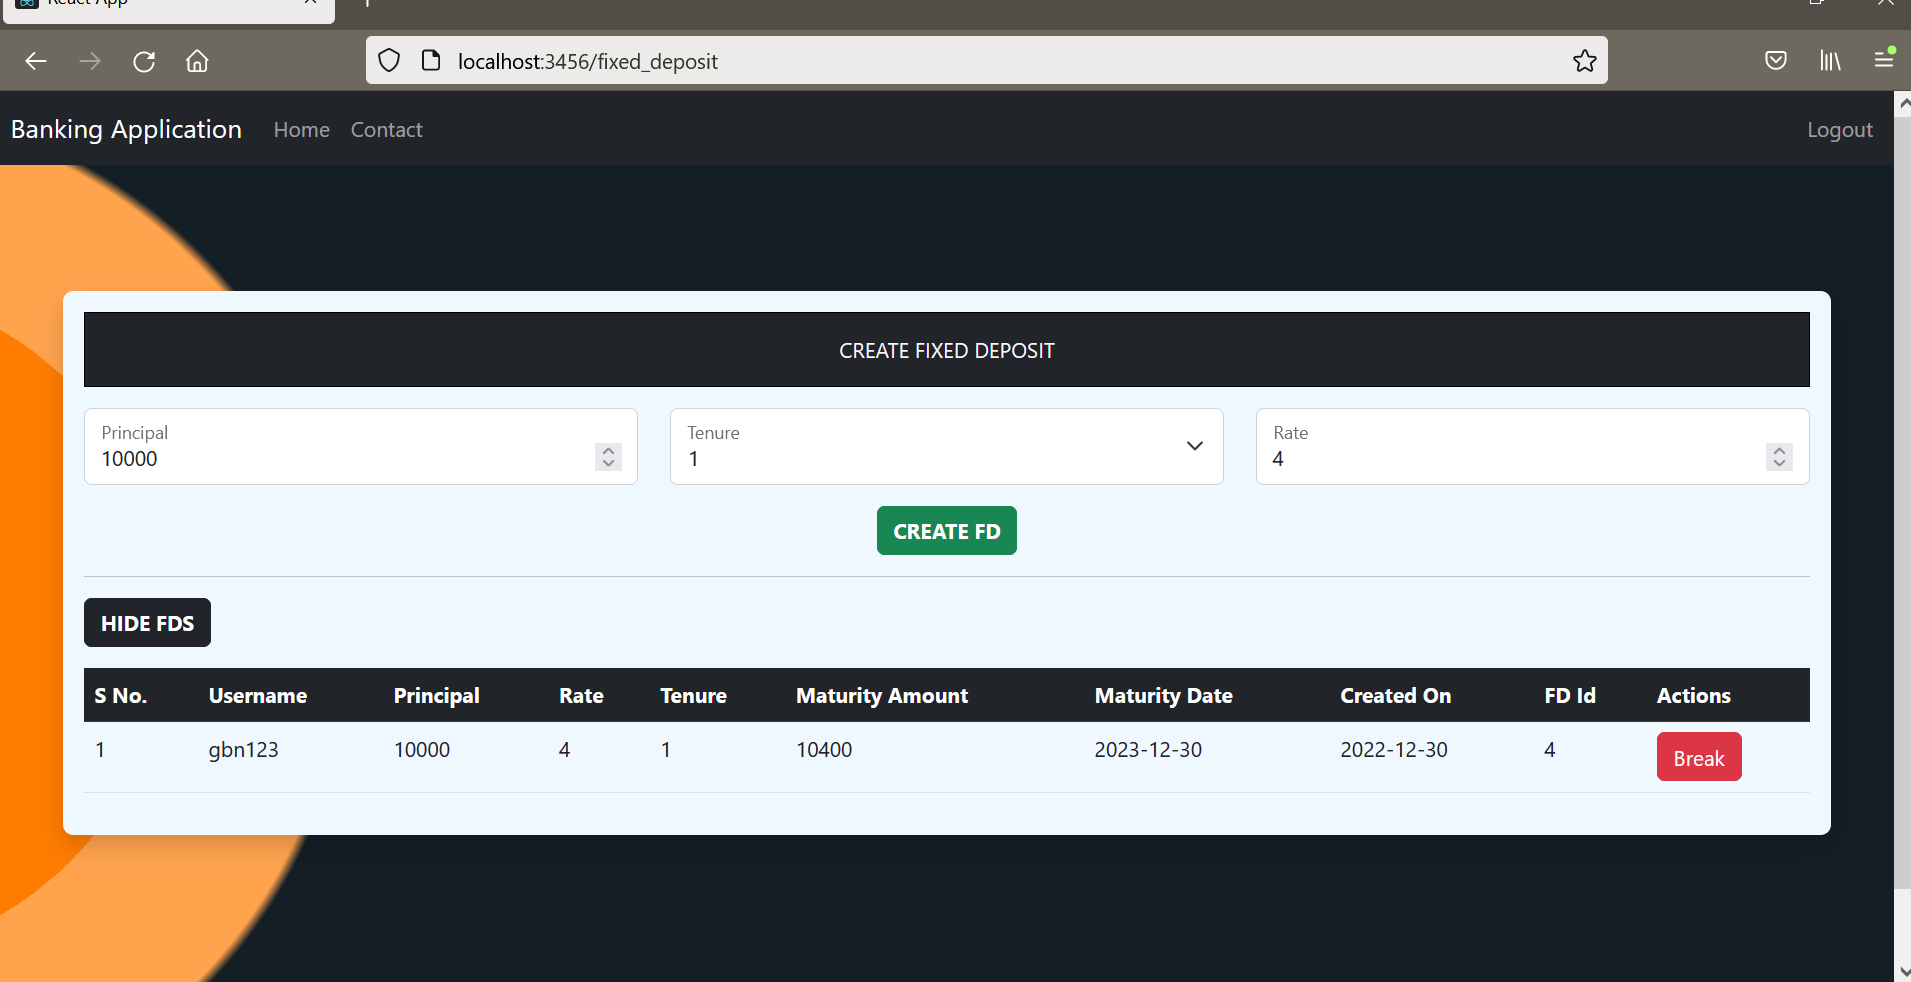Switch to the Home navigation tab
Screen dimensions: 1911x982
point(300,130)
